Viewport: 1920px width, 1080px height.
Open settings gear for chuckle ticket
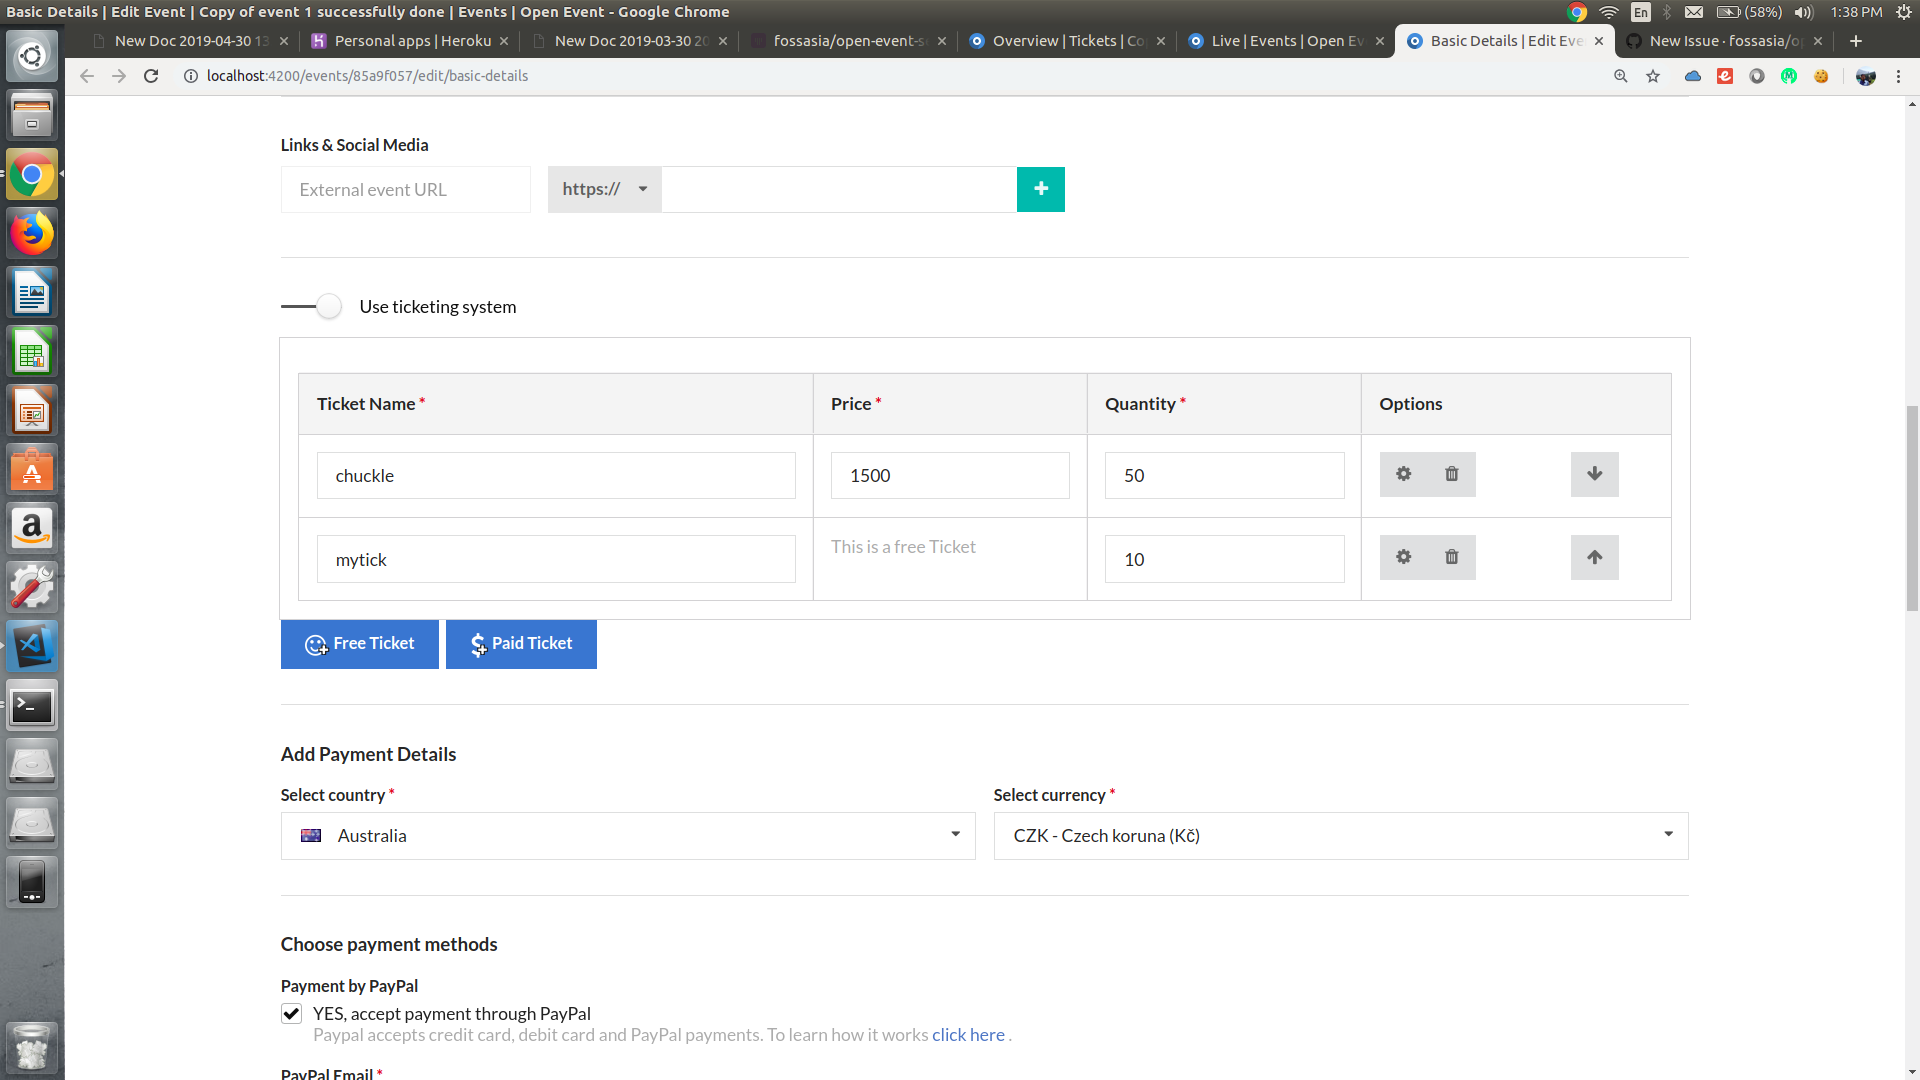click(1403, 474)
